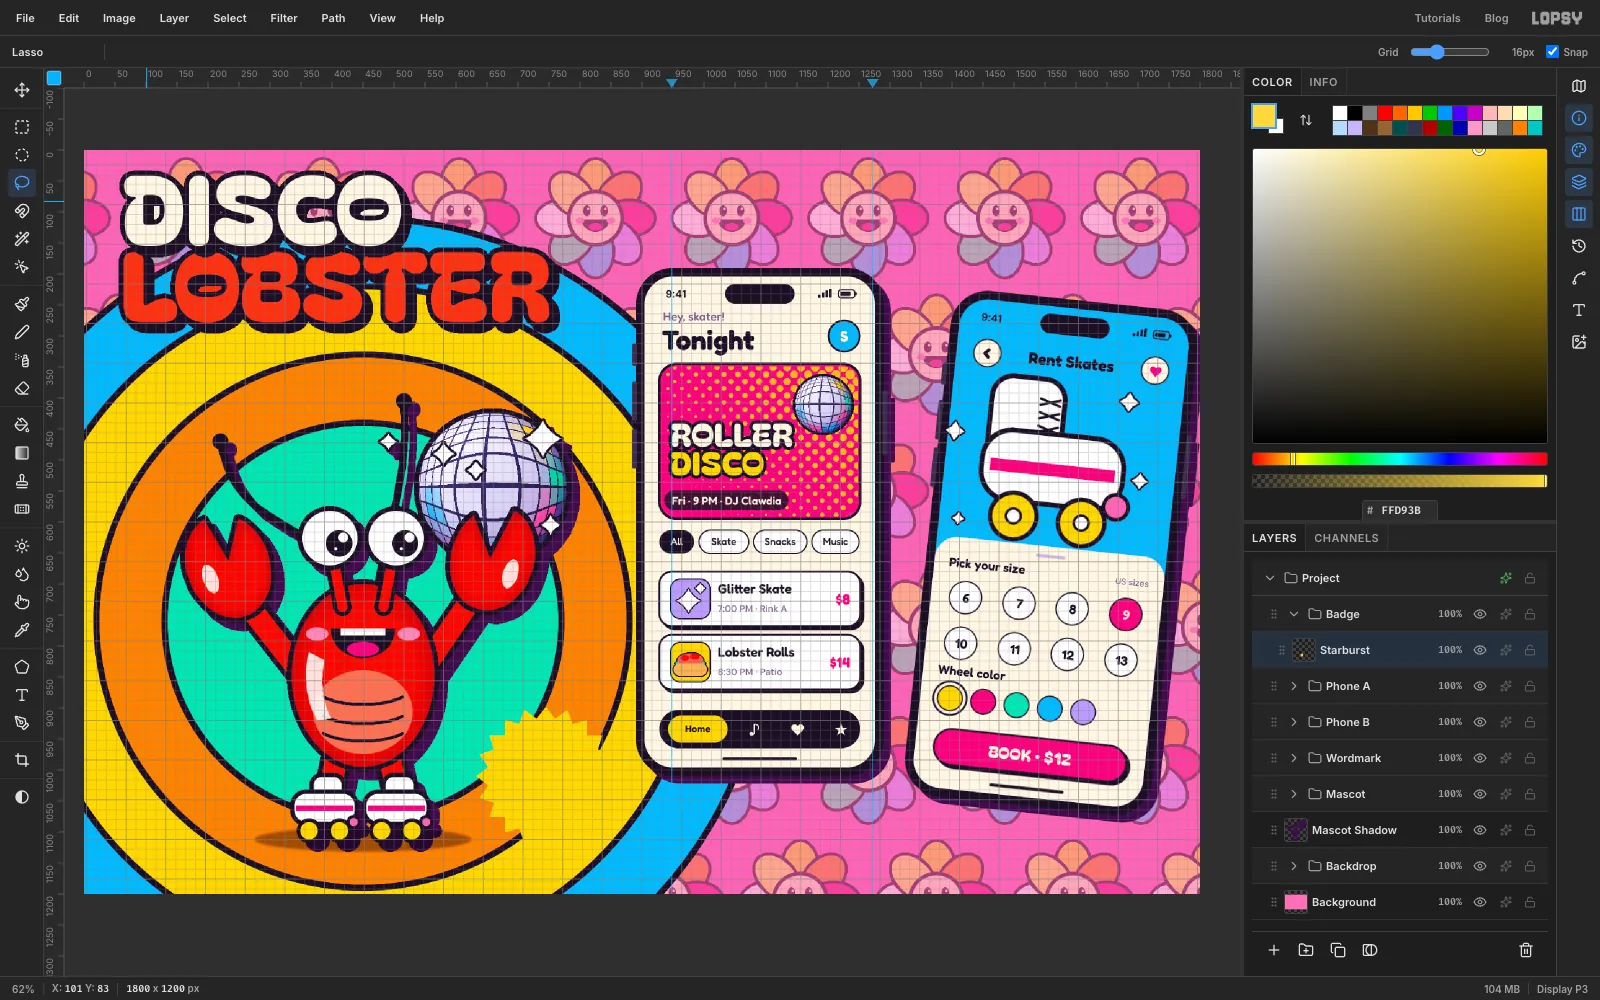The image size is (1600, 1000).
Task: Create a new layer group folder
Action: coord(1306,950)
